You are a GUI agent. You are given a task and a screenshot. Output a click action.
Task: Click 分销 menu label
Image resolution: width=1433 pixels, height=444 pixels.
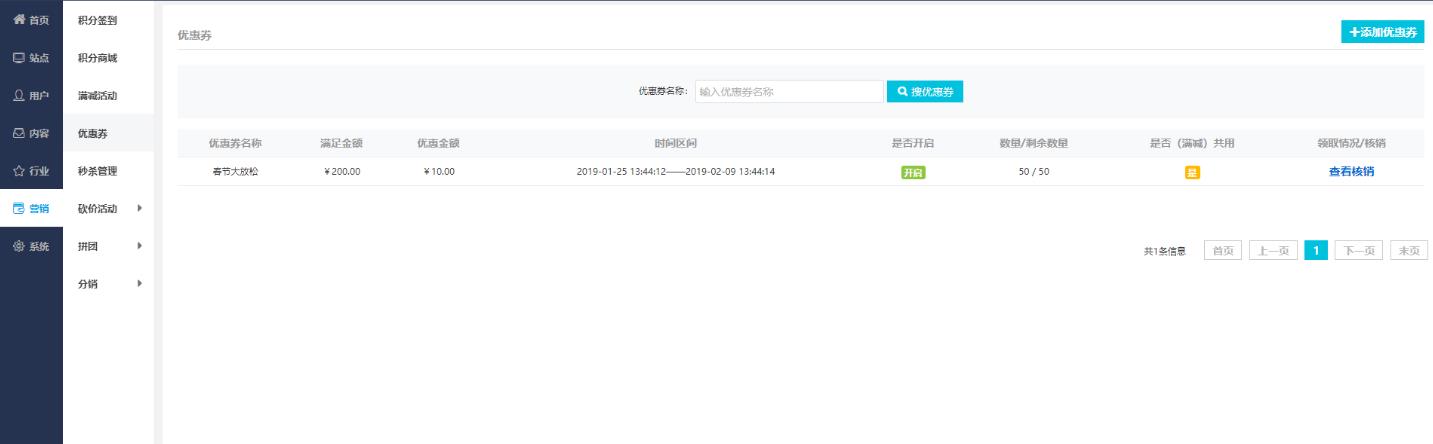coord(87,283)
